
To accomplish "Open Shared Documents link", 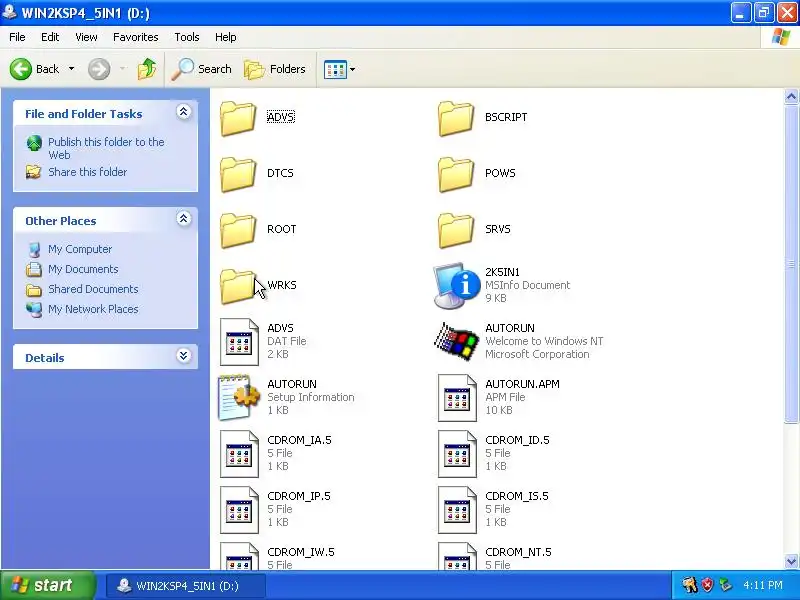I will click(93, 289).
